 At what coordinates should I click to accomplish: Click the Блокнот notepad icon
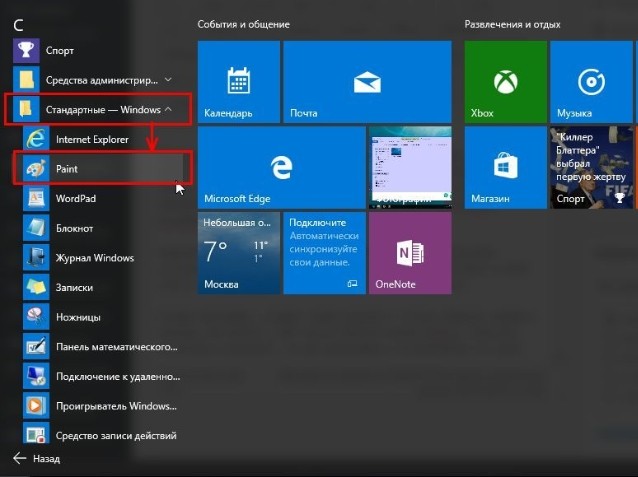coord(36,228)
